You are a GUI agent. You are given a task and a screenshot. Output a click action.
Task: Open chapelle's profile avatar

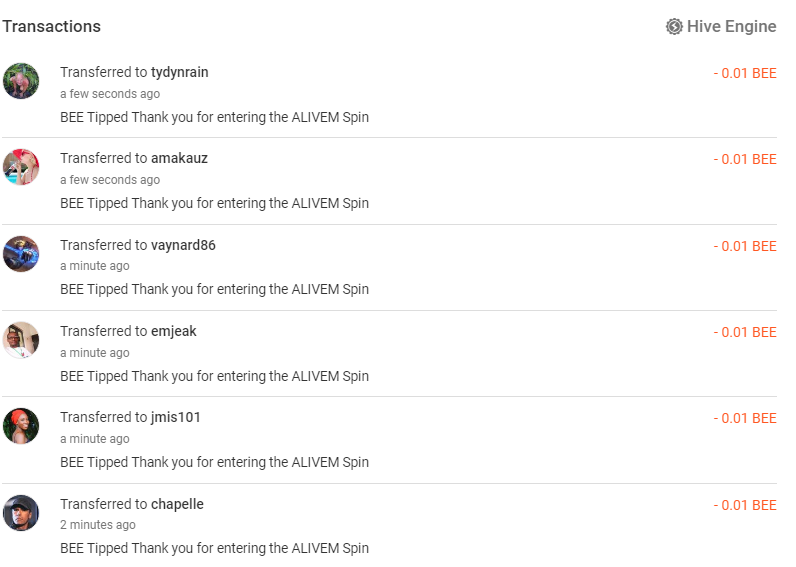click(21, 513)
